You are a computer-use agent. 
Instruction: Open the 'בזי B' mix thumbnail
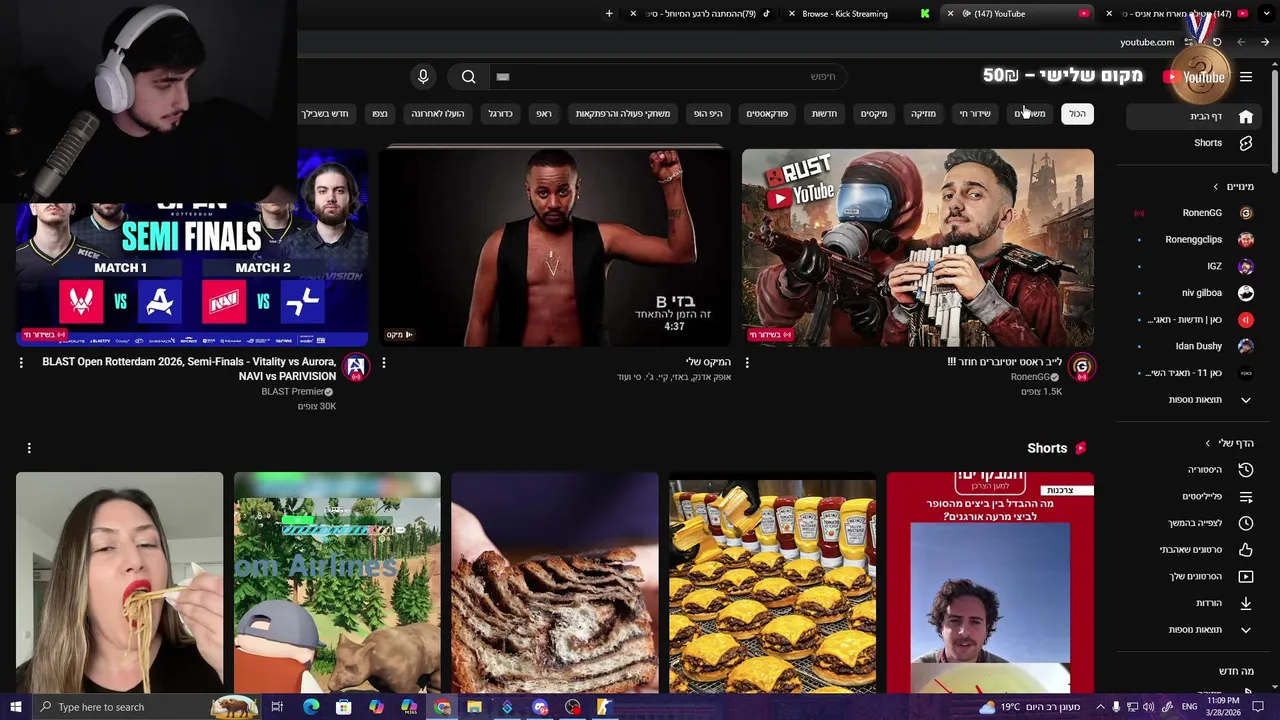pyautogui.click(x=555, y=247)
